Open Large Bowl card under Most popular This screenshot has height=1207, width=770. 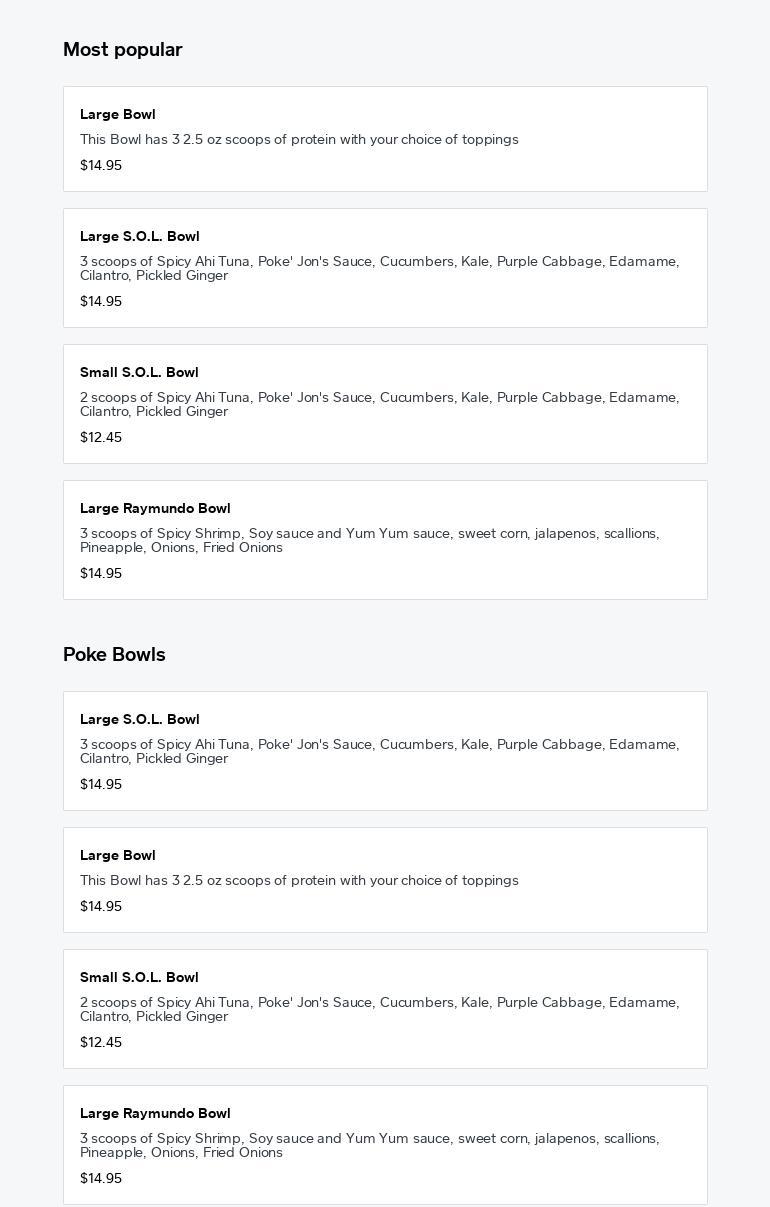pyautogui.click(x=385, y=139)
